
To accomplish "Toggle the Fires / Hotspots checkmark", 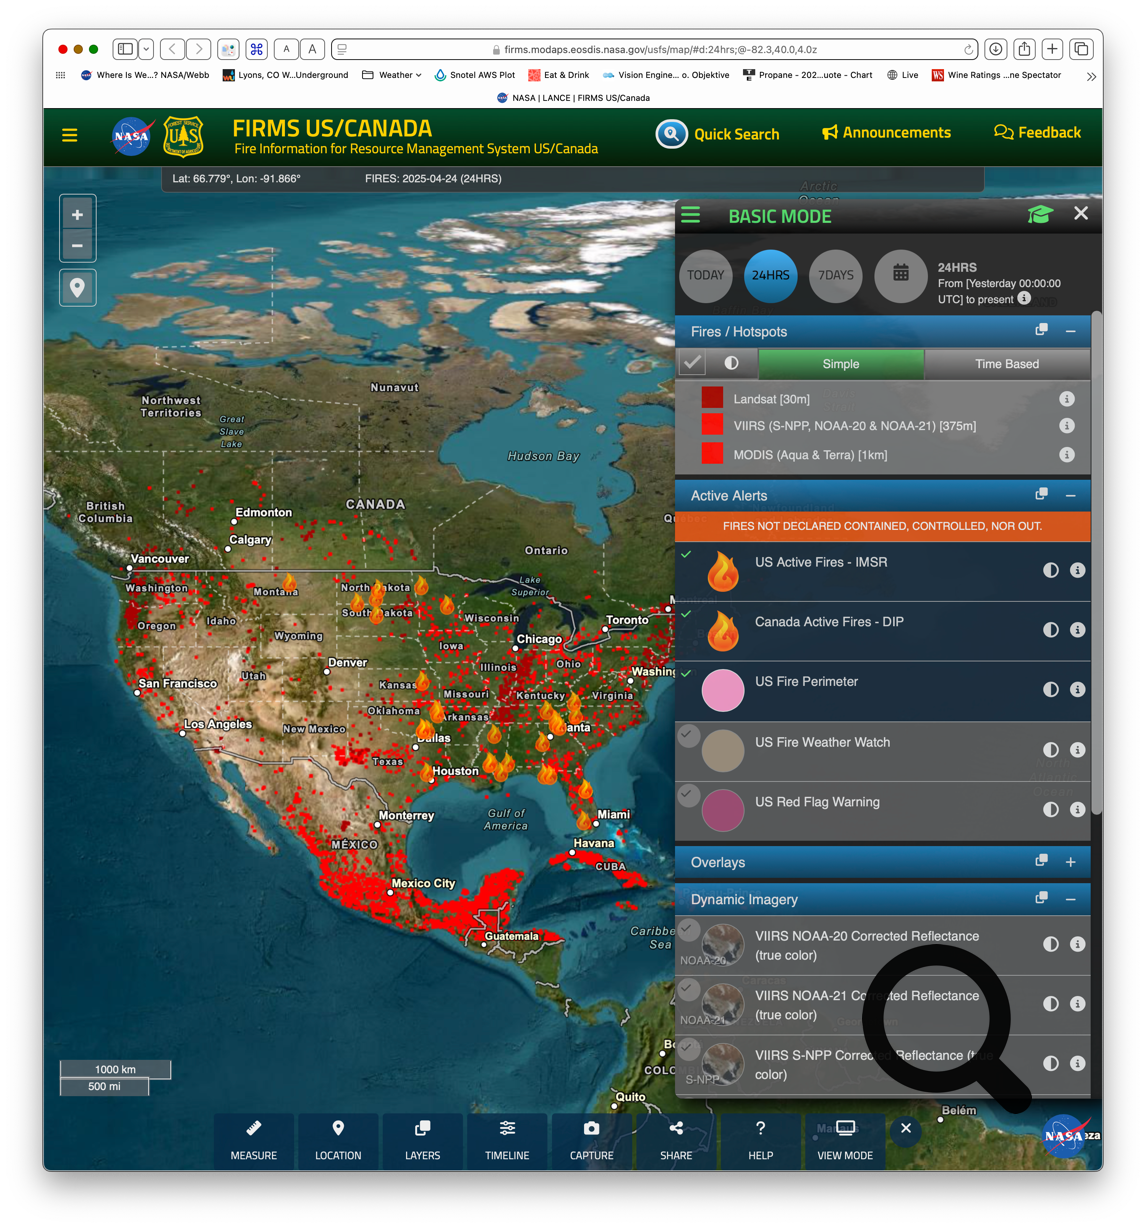I will click(x=692, y=363).
